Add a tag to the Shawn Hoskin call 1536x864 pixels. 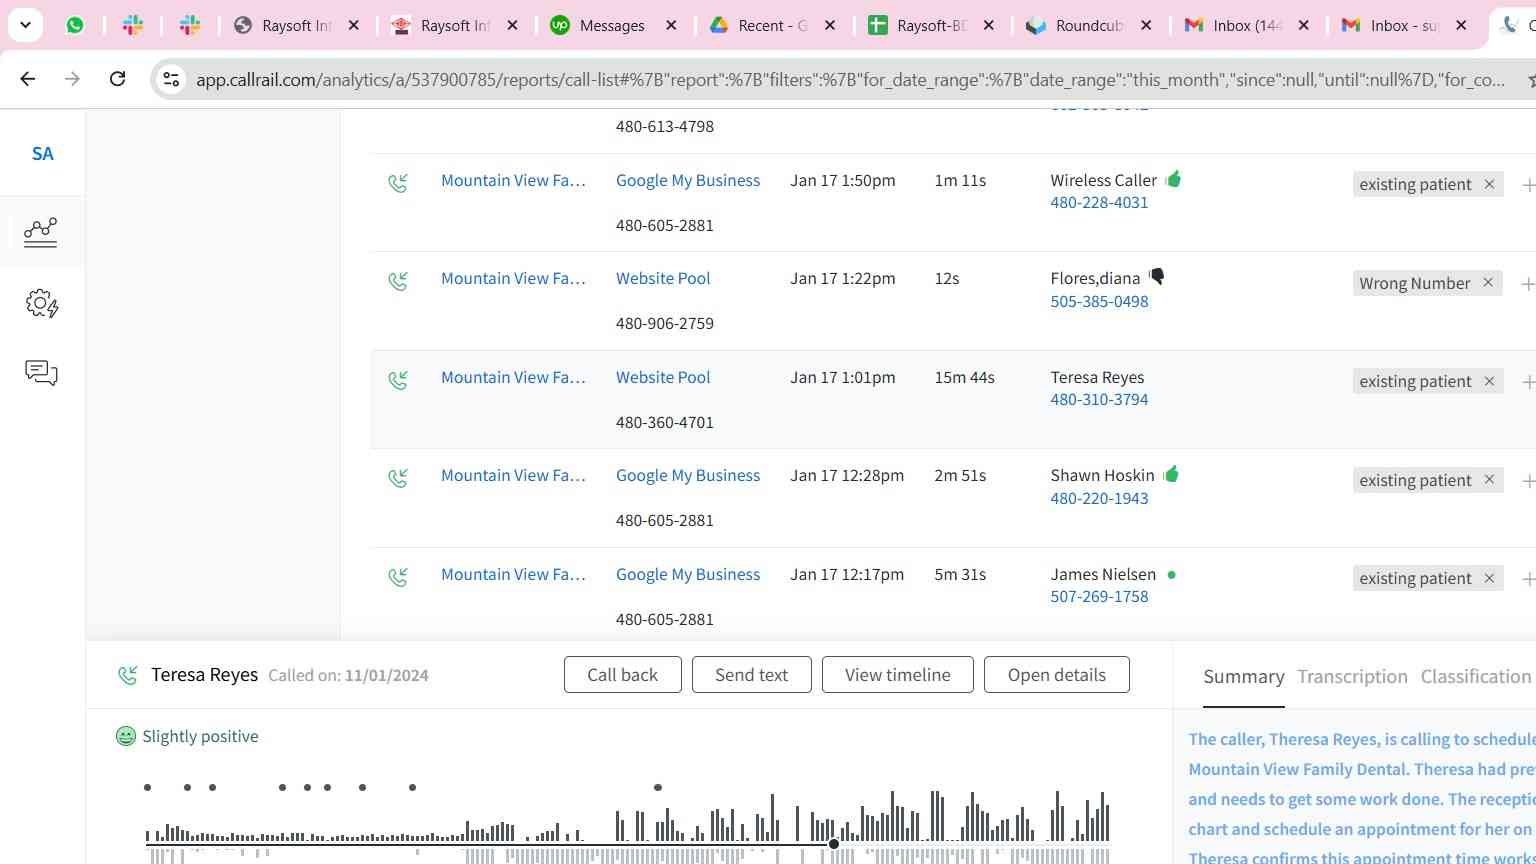tap(1527, 481)
